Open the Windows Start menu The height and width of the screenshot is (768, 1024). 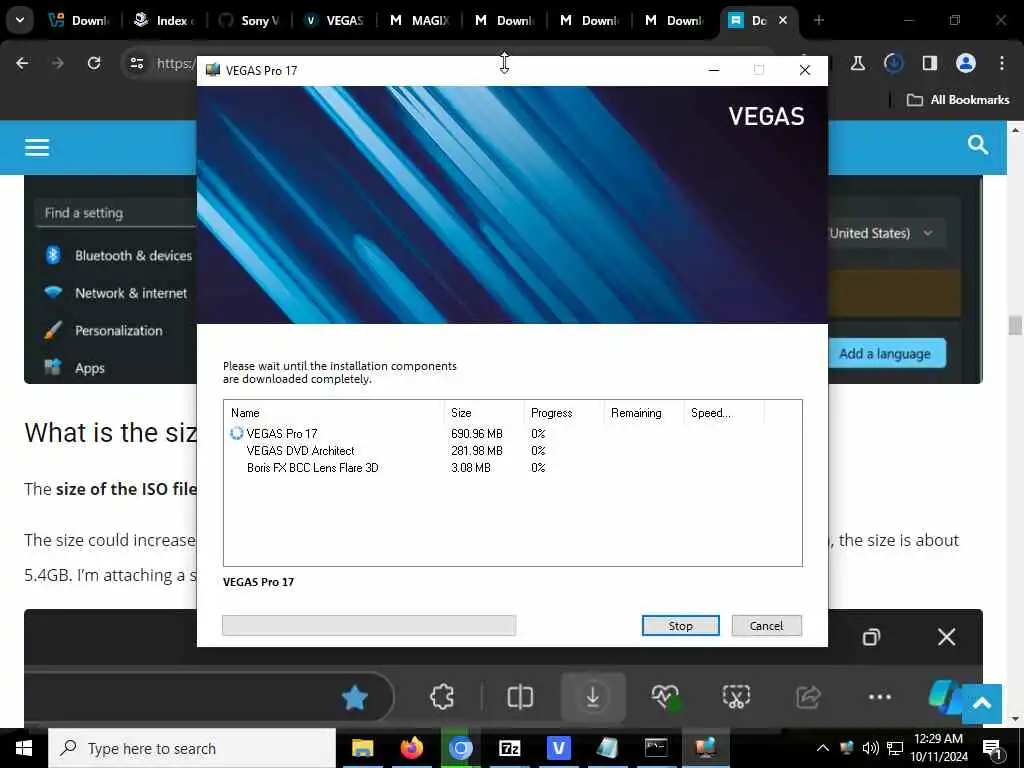point(24,748)
